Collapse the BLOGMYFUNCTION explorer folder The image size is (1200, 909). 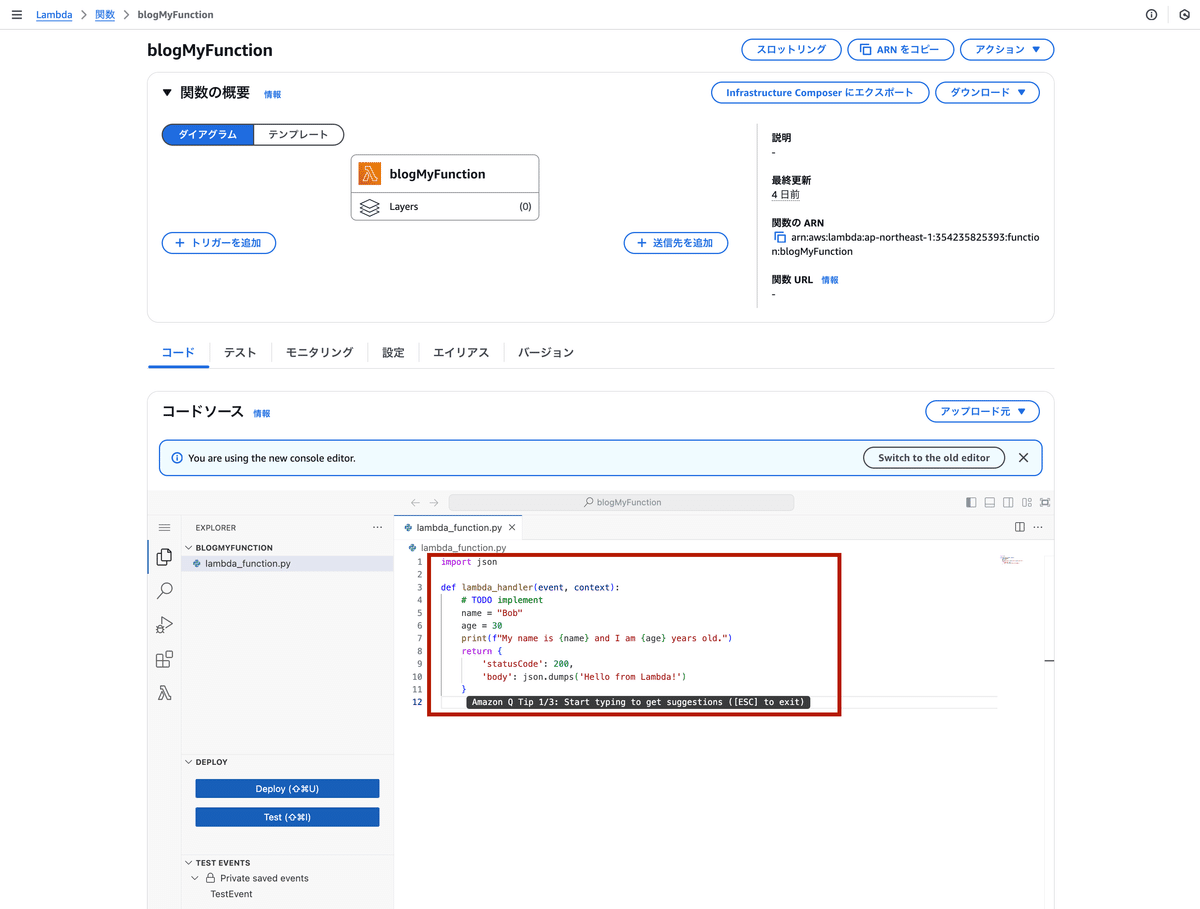click(x=188, y=547)
